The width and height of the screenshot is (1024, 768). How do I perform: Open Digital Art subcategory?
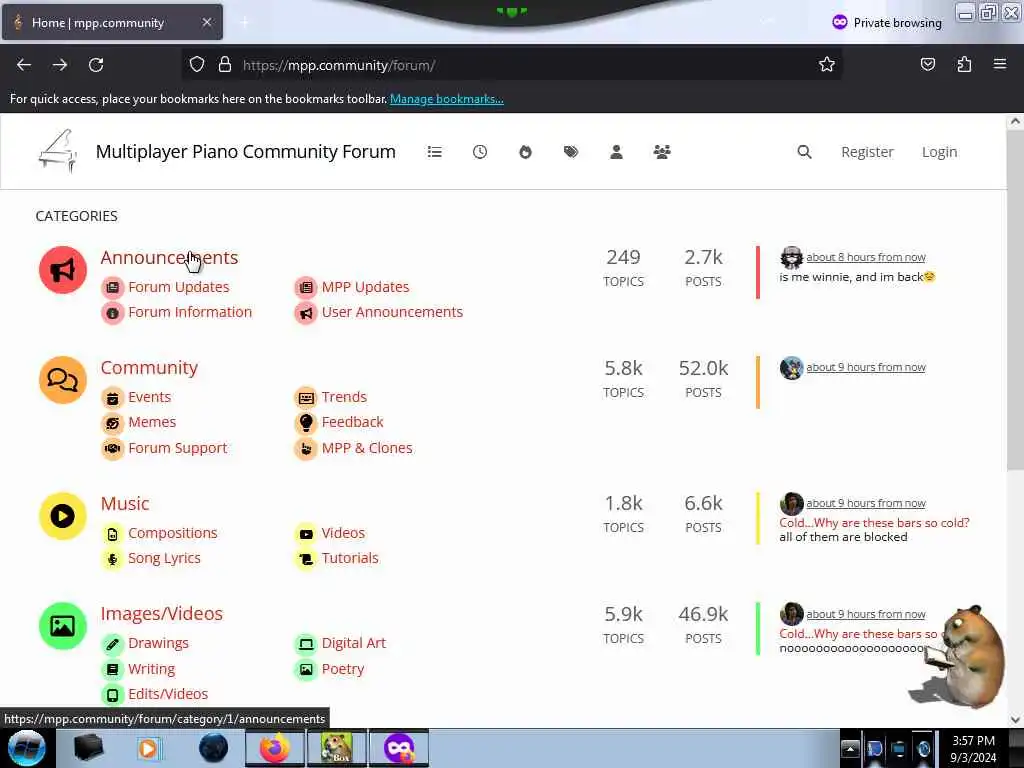(353, 643)
